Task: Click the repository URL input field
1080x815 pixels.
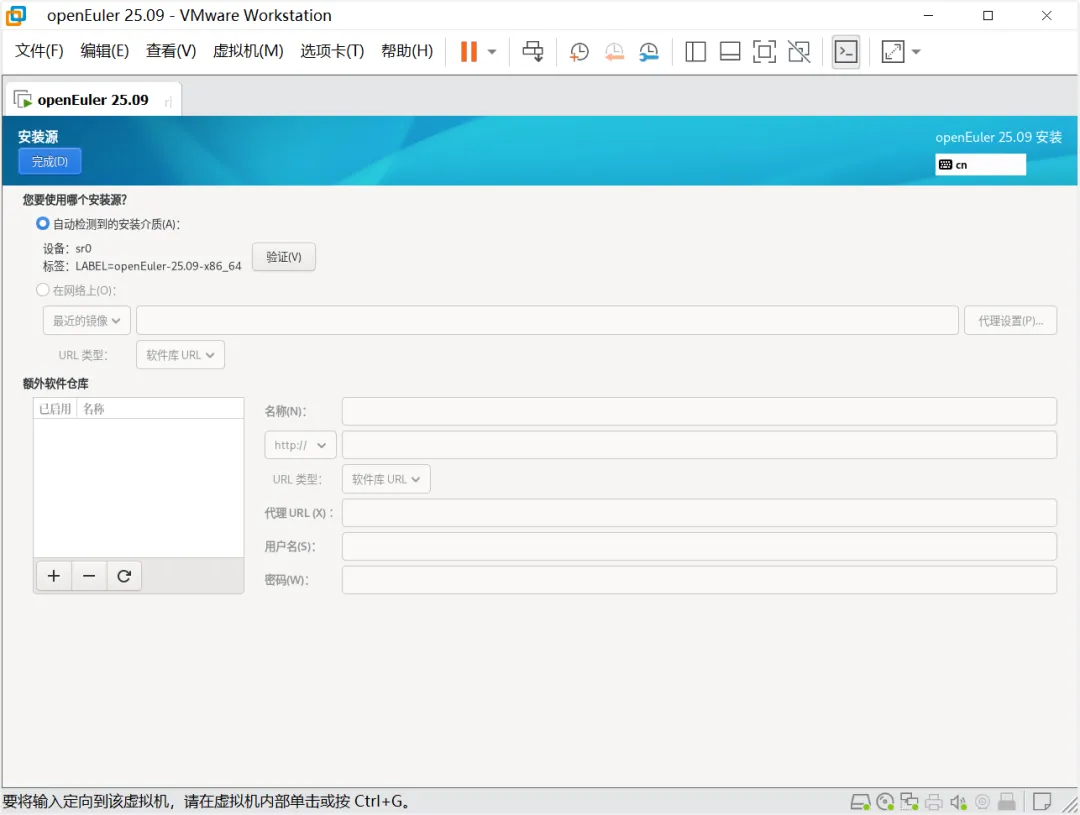Action: pos(699,445)
